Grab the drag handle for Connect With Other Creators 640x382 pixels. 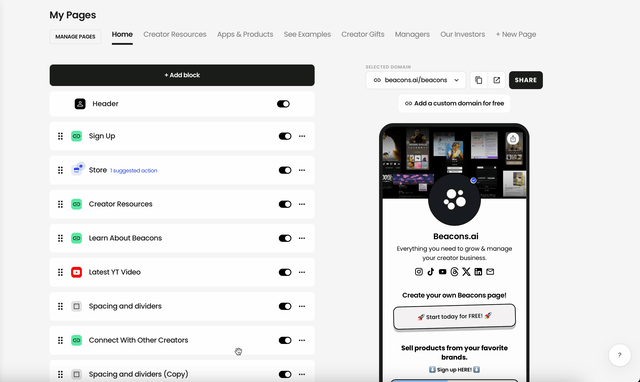click(60, 340)
